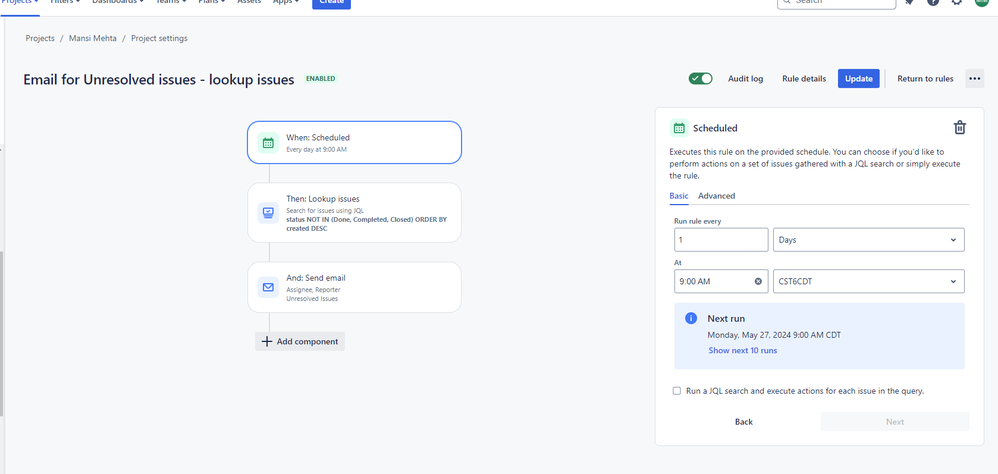Viewport: 998px width, 474px height.
Task: Click the Add component button
Action: pyautogui.click(x=300, y=342)
